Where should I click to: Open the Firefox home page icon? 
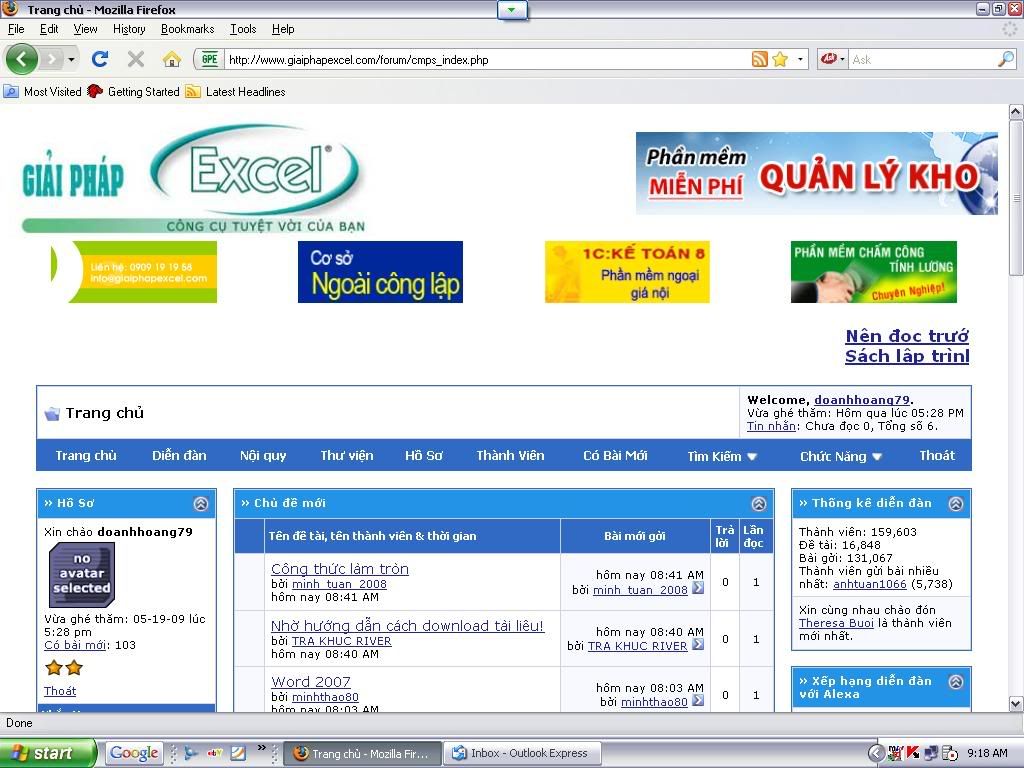pos(172,59)
